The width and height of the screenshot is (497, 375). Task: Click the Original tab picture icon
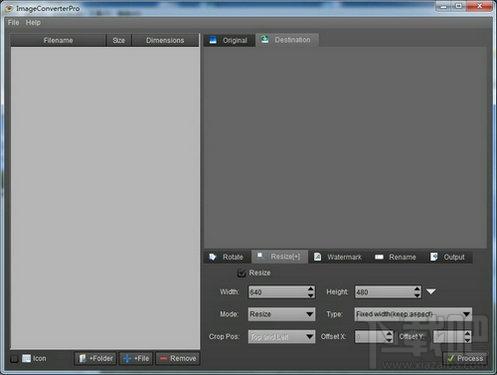click(213, 40)
